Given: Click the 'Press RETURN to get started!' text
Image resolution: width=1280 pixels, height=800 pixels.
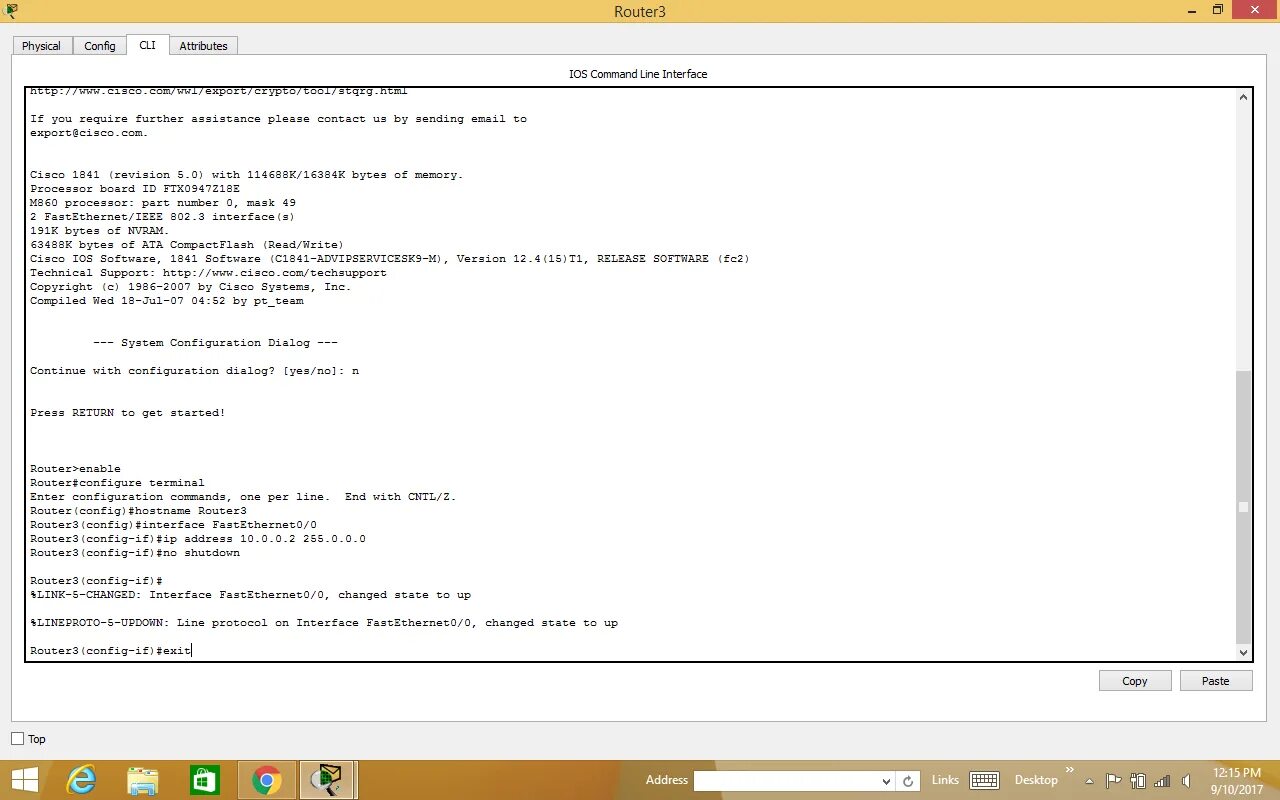Looking at the screenshot, I should [127, 413].
